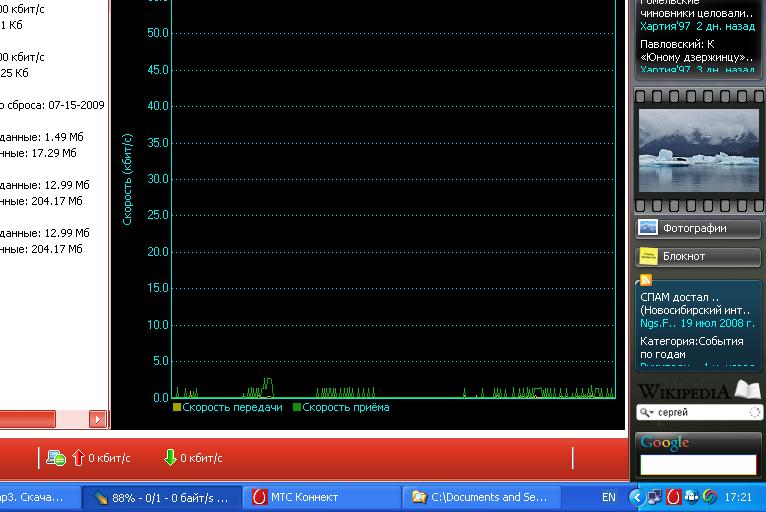
Task: Click the green download speed arrow
Action: point(169,458)
